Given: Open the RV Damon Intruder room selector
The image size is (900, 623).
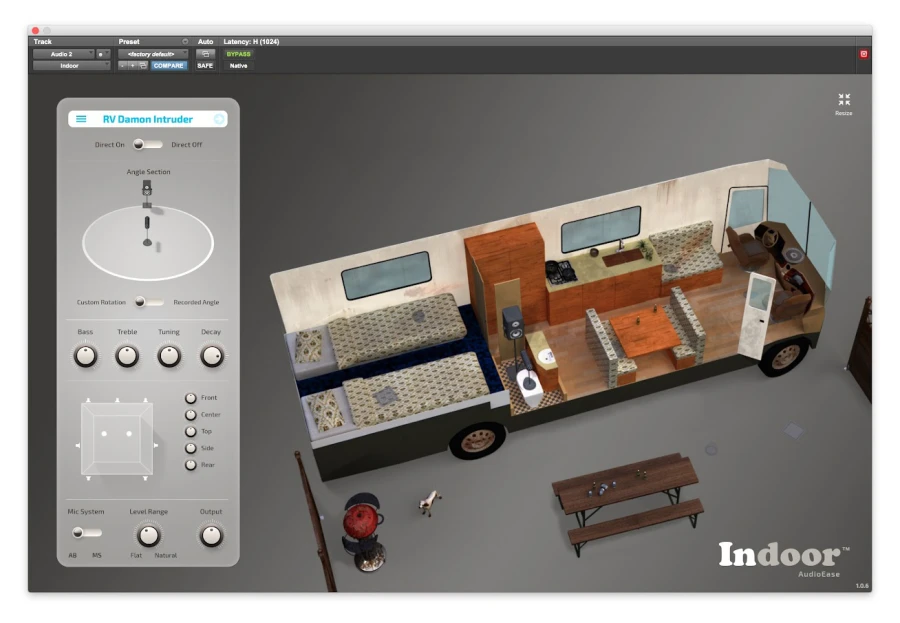Looking at the screenshot, I should [148, 119].
